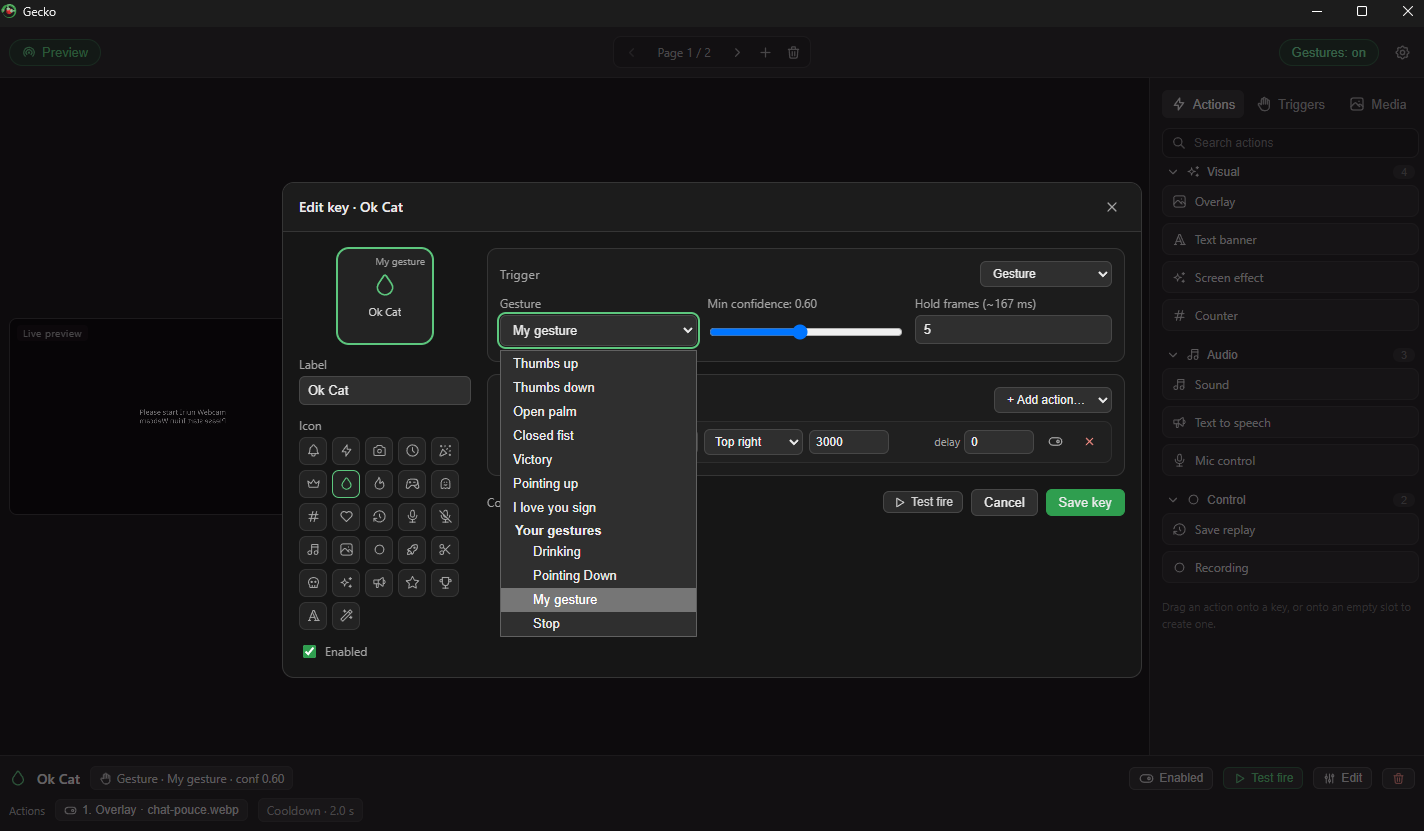Choose the rocket icon
Viewport: 1424px width, 831px height.
pos(412,550)
